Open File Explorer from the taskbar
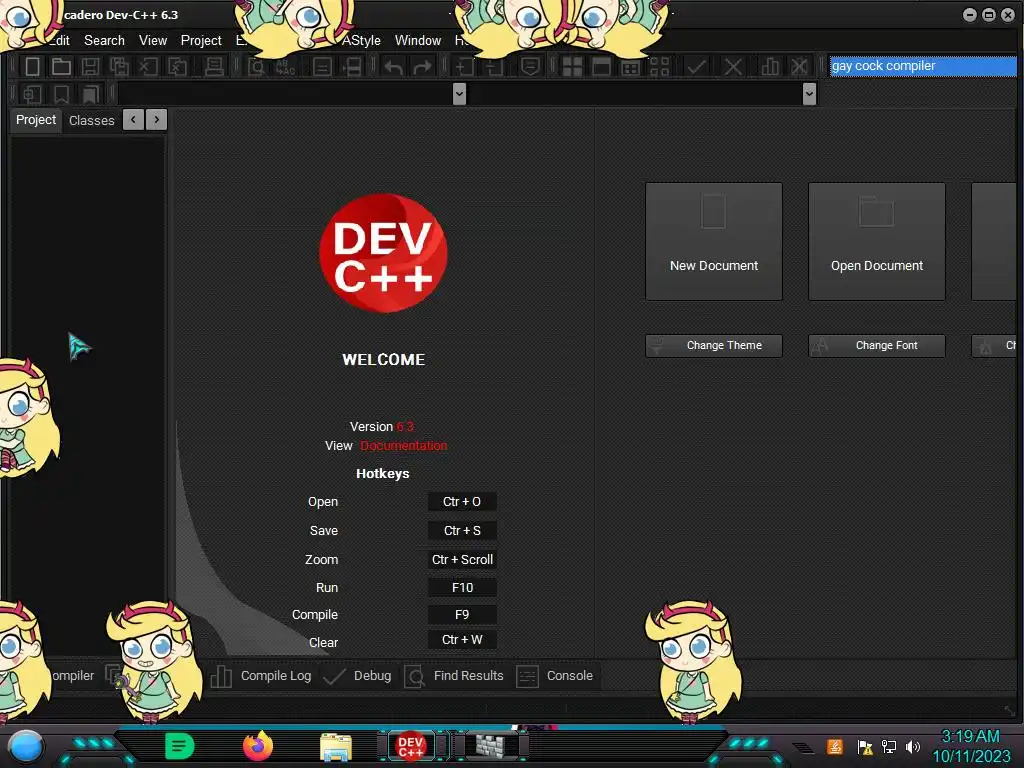Image resolution: width=1024 pixels, height=768 pixels. click(336, 747)
